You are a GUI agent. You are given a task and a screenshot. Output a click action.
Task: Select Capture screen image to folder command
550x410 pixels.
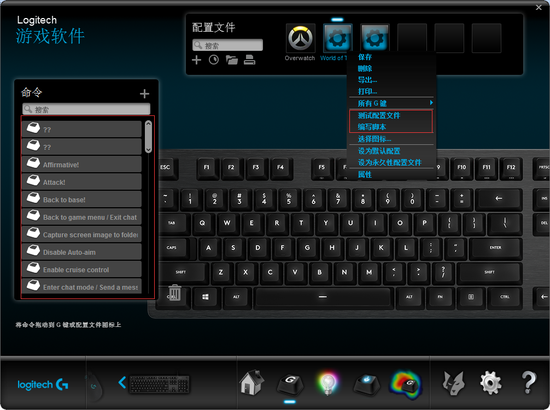click(x=81, y=234)
